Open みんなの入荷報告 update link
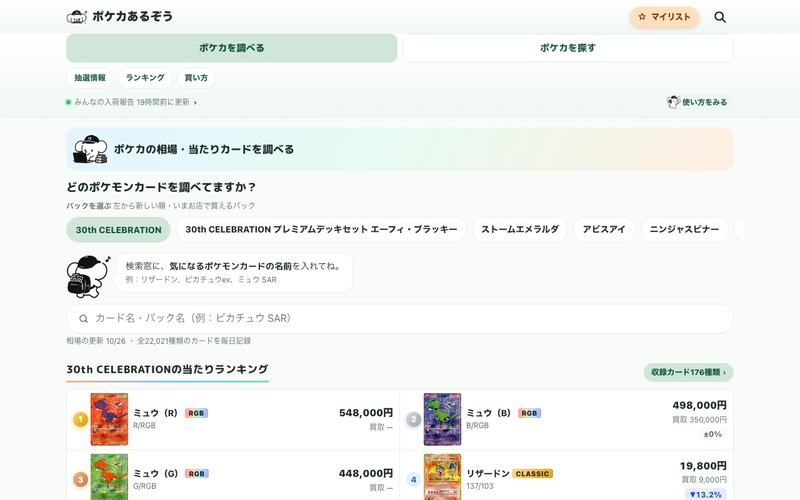This screenshot has height=500, width=800. pyautogui.click(x=132, y=102)
